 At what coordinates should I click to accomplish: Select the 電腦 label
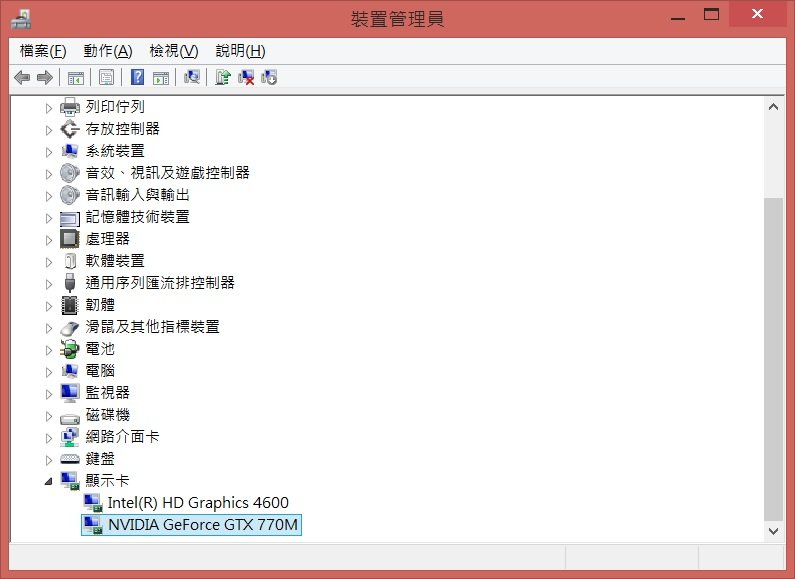pos(100,370)
